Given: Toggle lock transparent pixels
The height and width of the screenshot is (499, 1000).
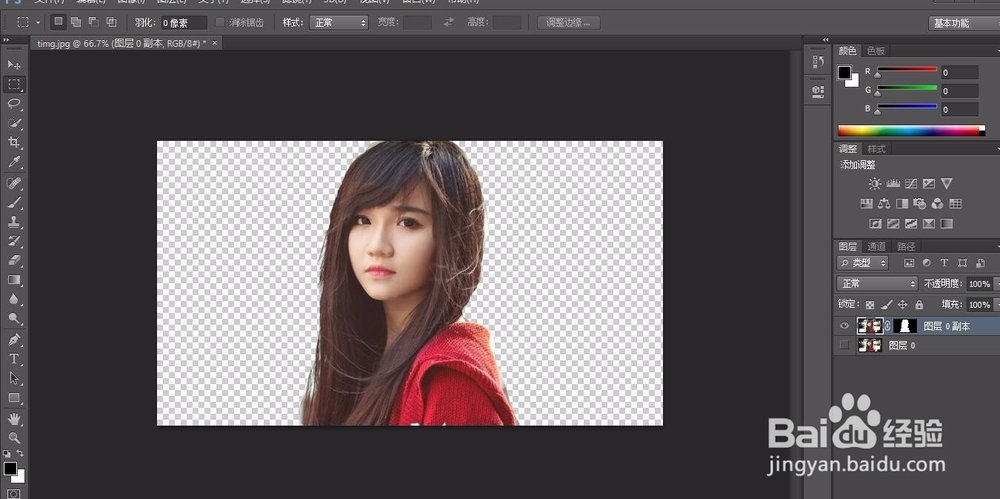Looking at the screenshot, I should 869,305.
